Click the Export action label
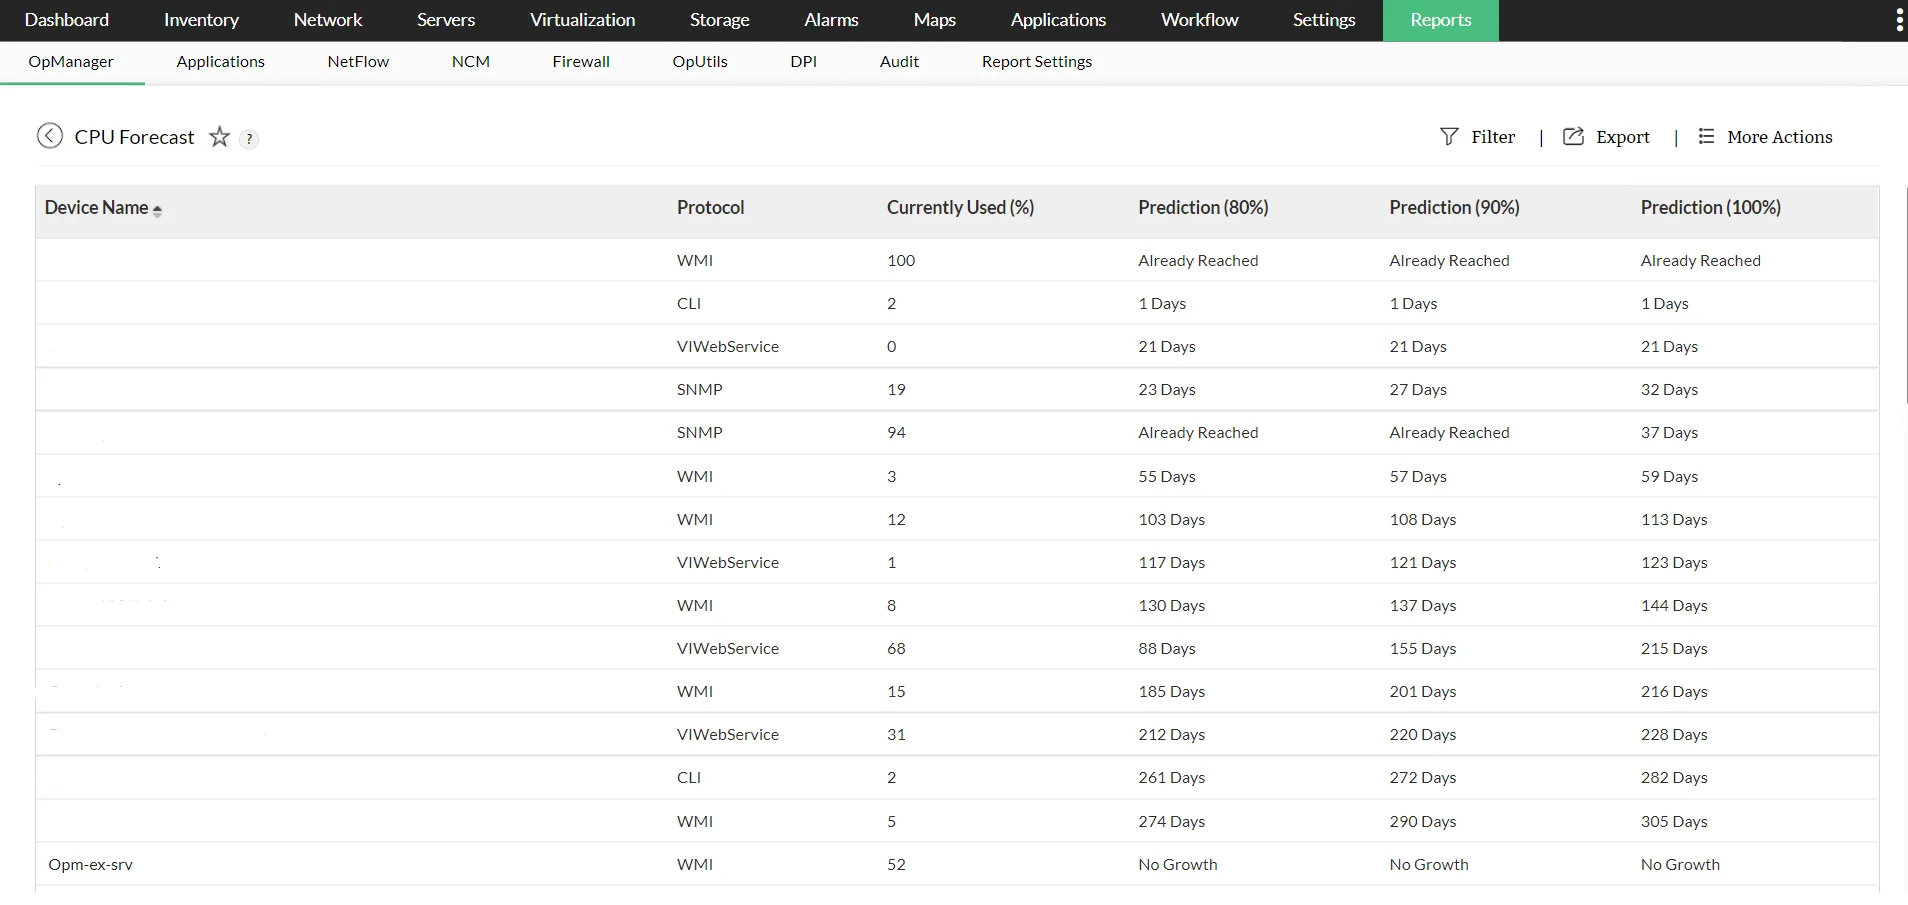This screenshot has height=905, width=1908. (1622, 136)
